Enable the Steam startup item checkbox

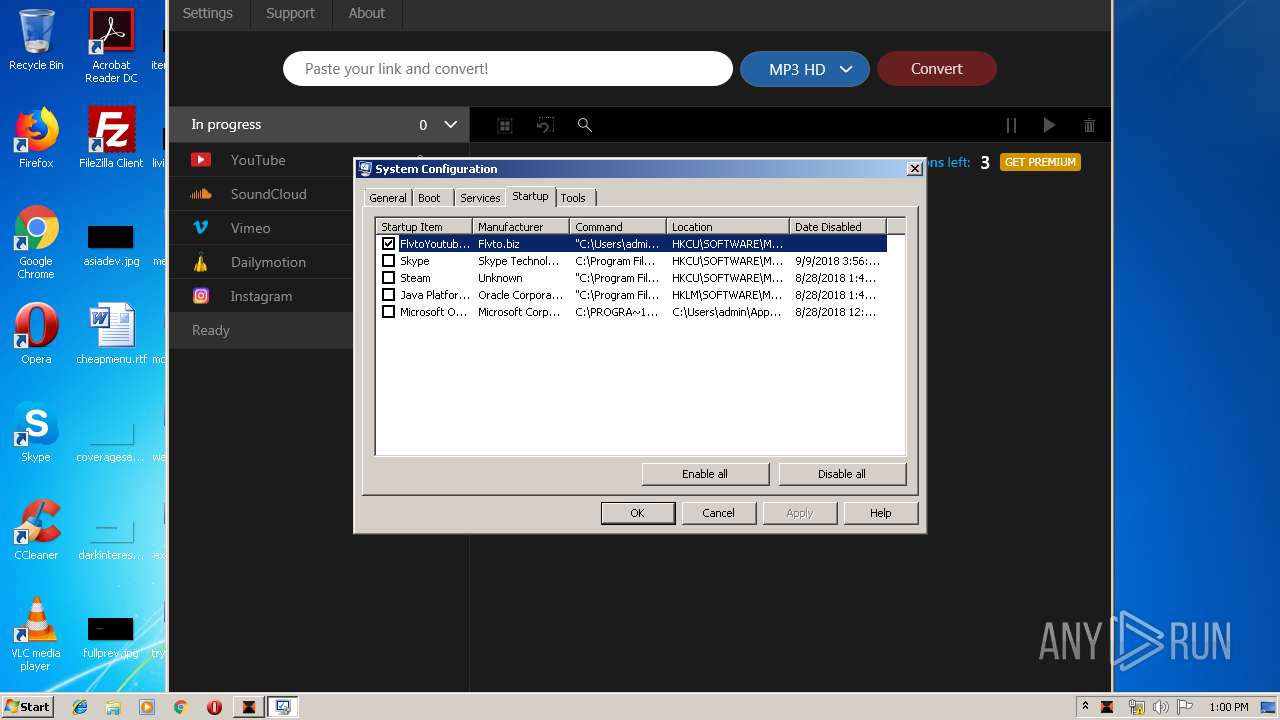click(x=389, y=278)
